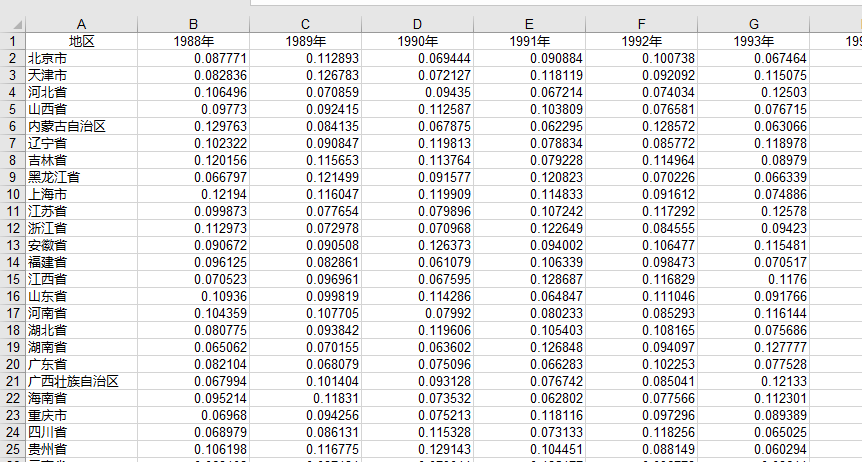Screen dimensions: 862x462
Task: Click the 四川省 cell
Action: [x=81, y=432]
